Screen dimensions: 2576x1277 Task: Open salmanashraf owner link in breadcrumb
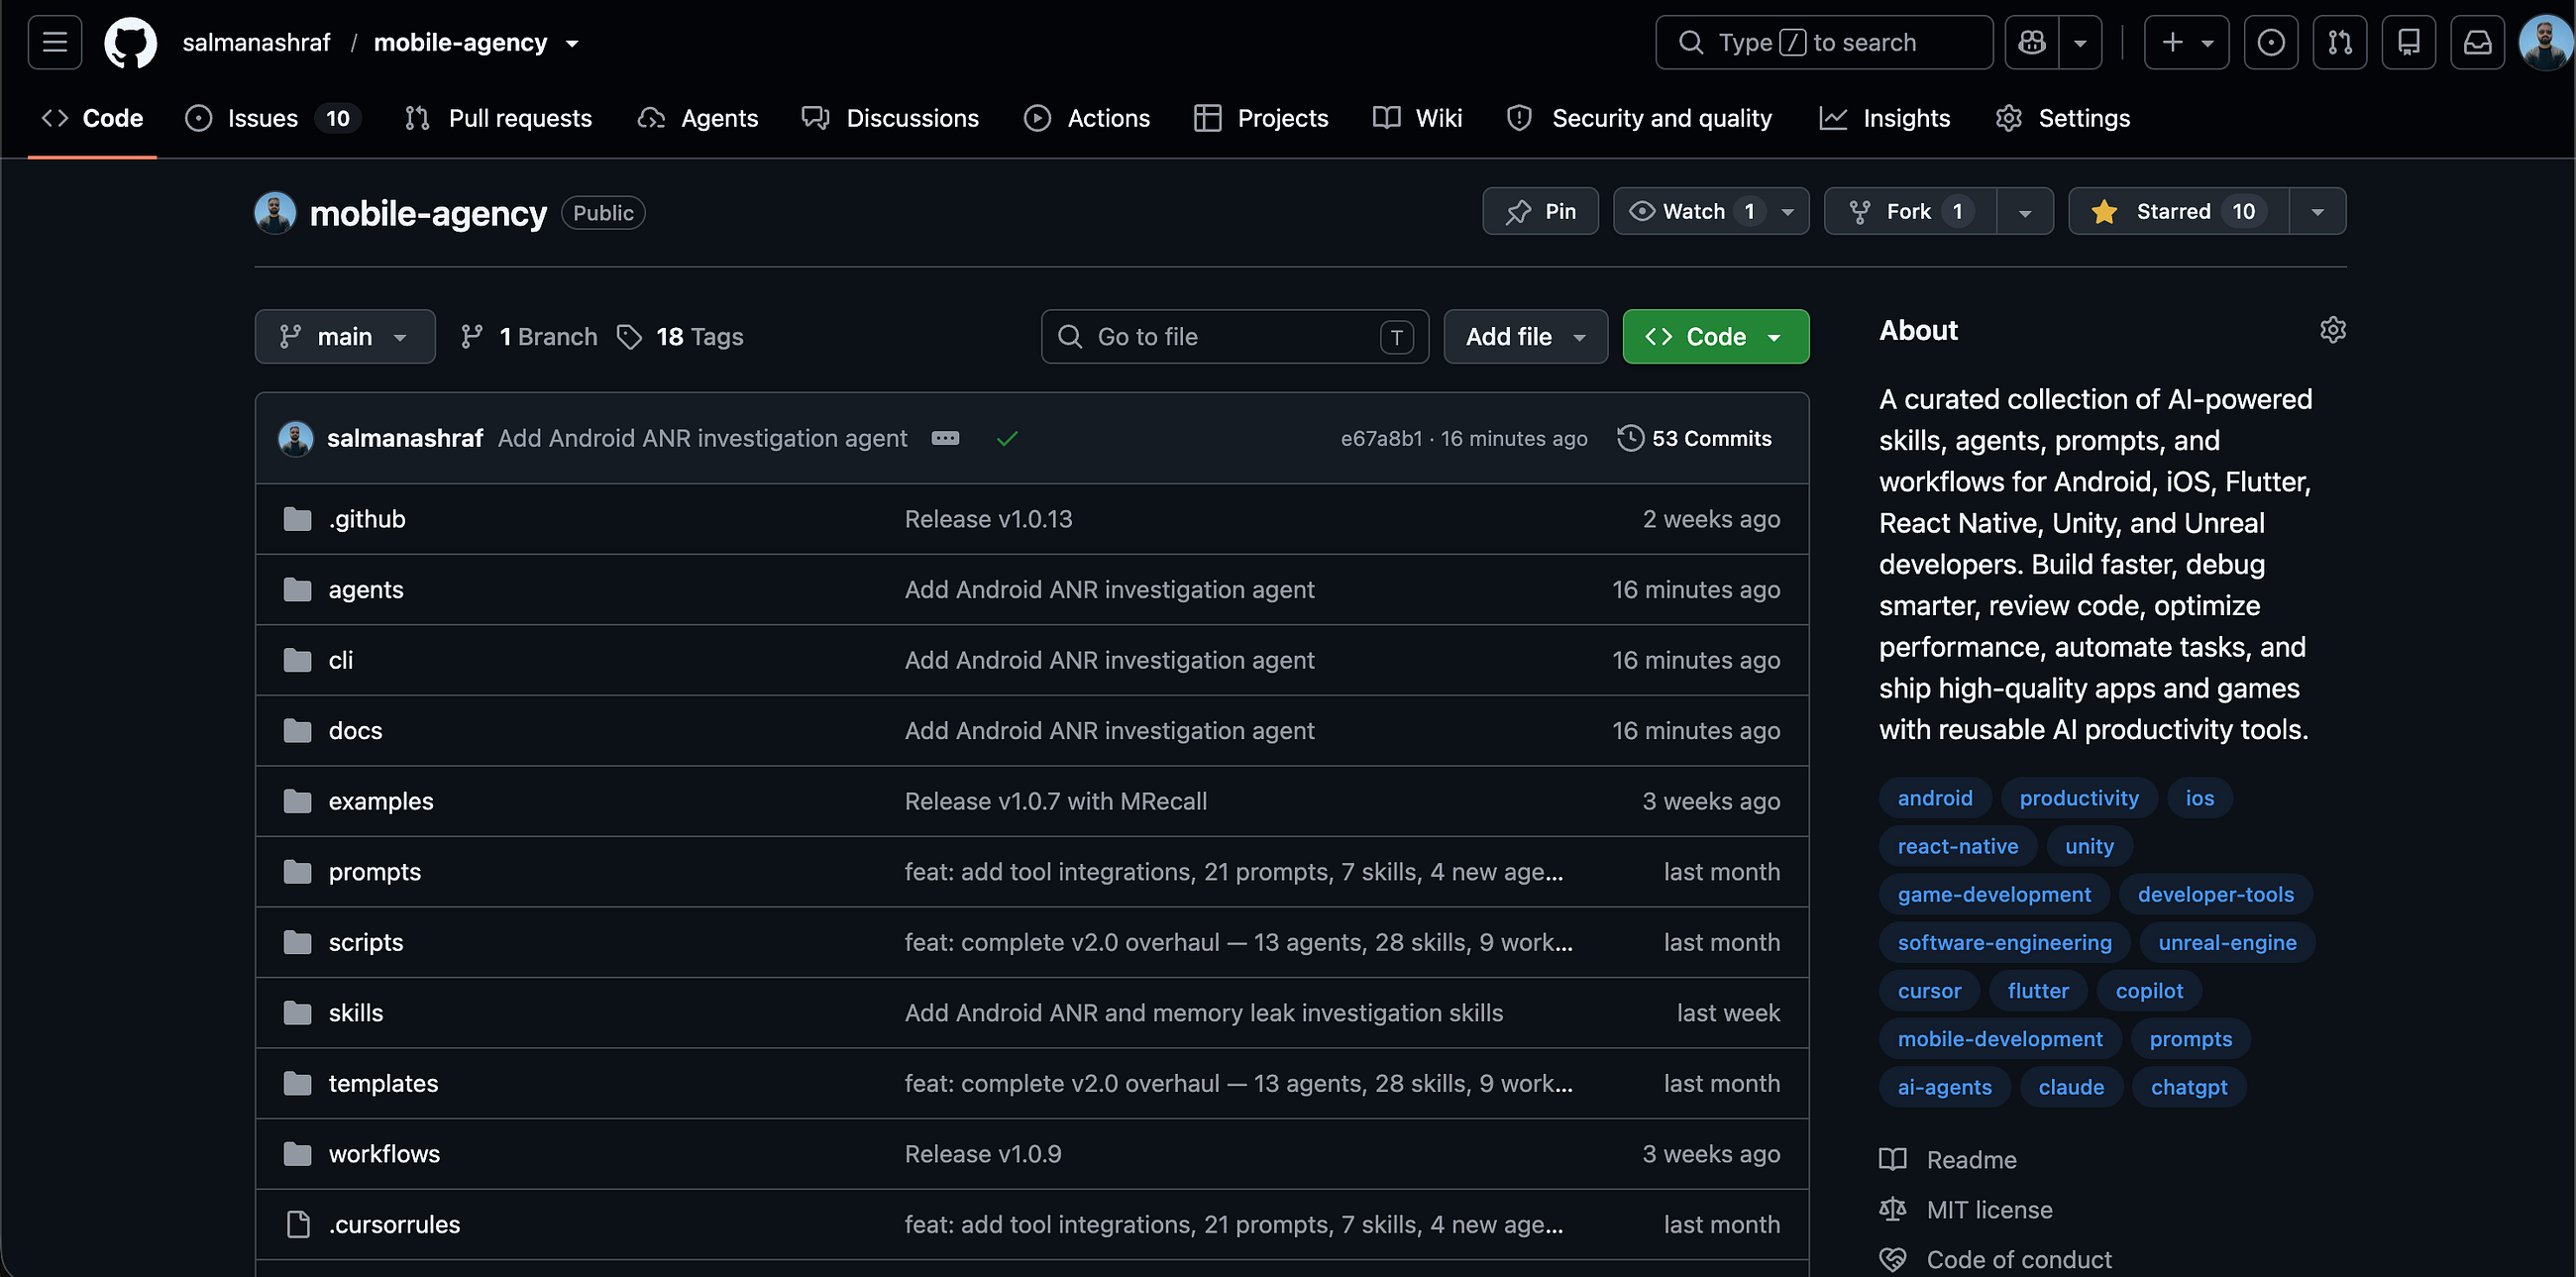pos(256,43)
